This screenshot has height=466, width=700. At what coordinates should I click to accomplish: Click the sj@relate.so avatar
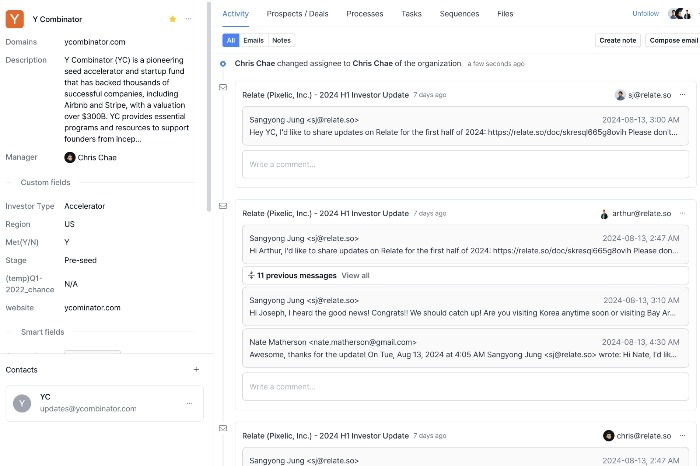point(620,95)
